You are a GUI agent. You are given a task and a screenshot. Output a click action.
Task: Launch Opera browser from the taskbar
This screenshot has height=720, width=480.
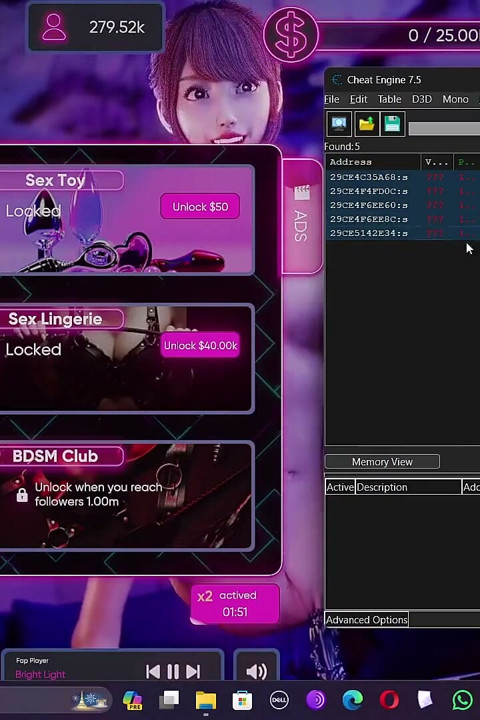tap(389, 700)
